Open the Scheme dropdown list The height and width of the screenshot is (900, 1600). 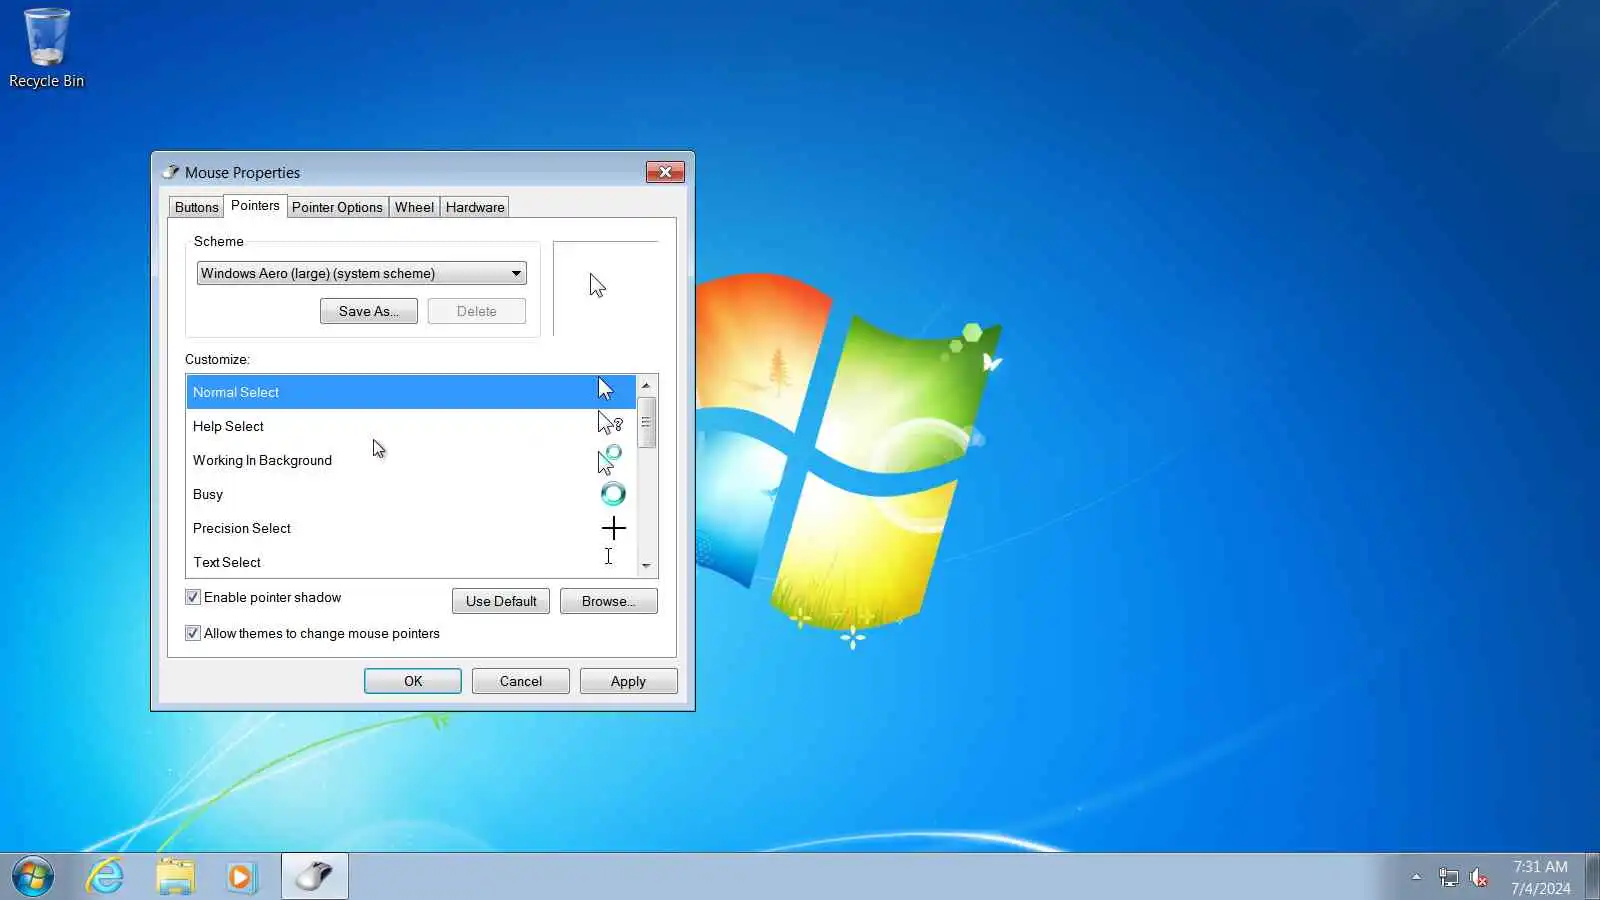[361, 273]
